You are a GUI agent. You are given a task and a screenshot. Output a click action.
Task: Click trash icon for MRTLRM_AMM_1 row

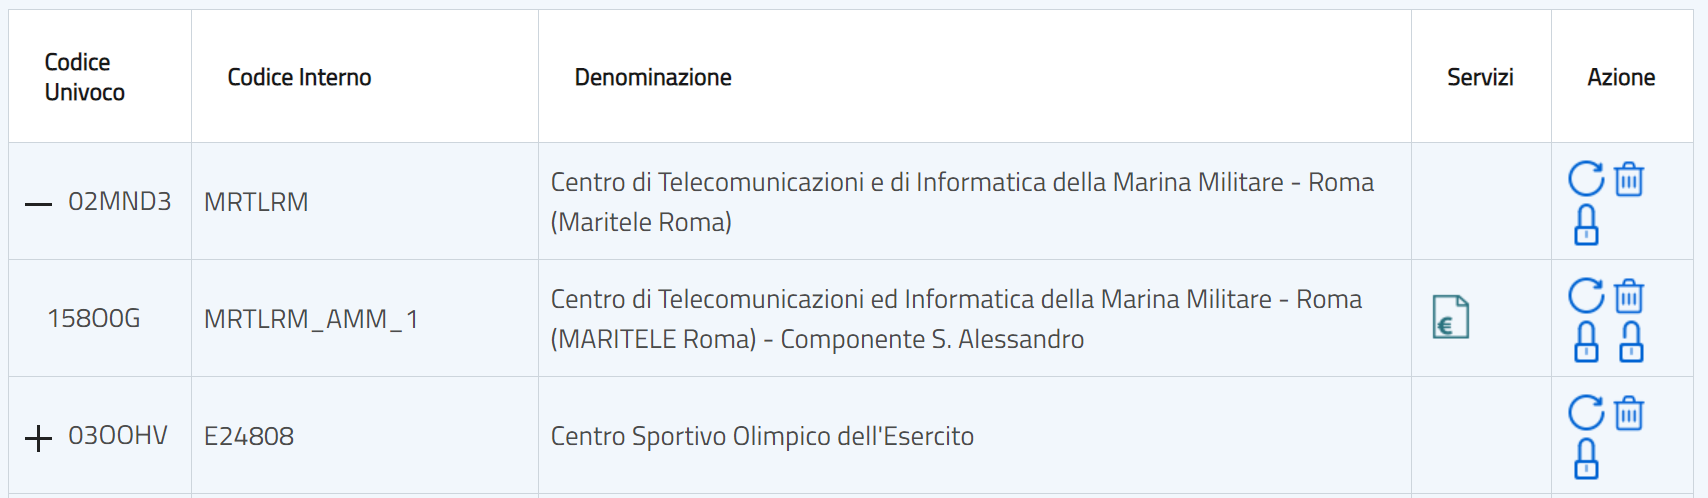(x=1629, y=297)
